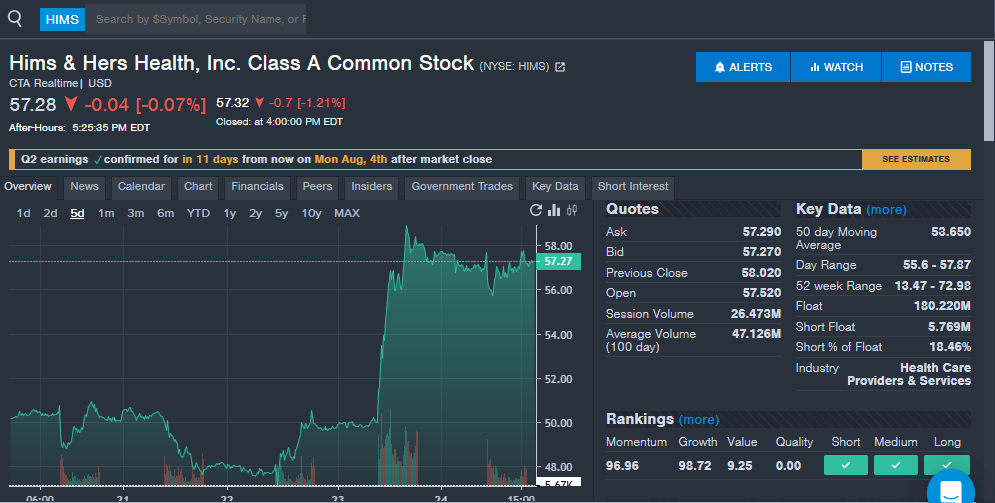Click Average Volume value 47.126M
The width and height of the screenshot is (995, 503).
(x=756, y=334)
